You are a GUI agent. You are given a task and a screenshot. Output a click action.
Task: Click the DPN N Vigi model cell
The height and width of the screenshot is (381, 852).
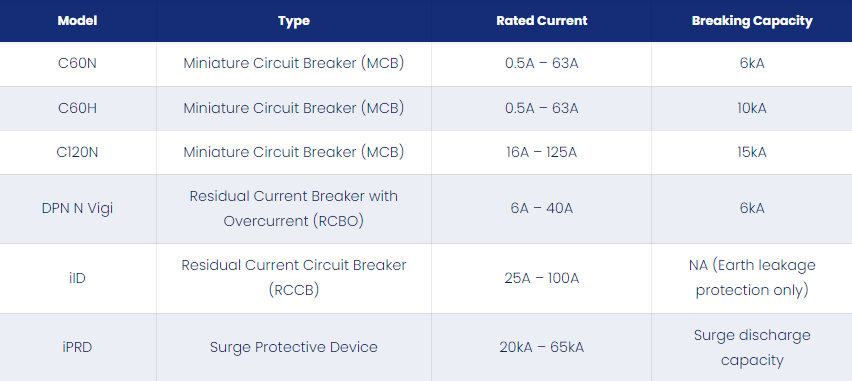[x=78, y=209]
